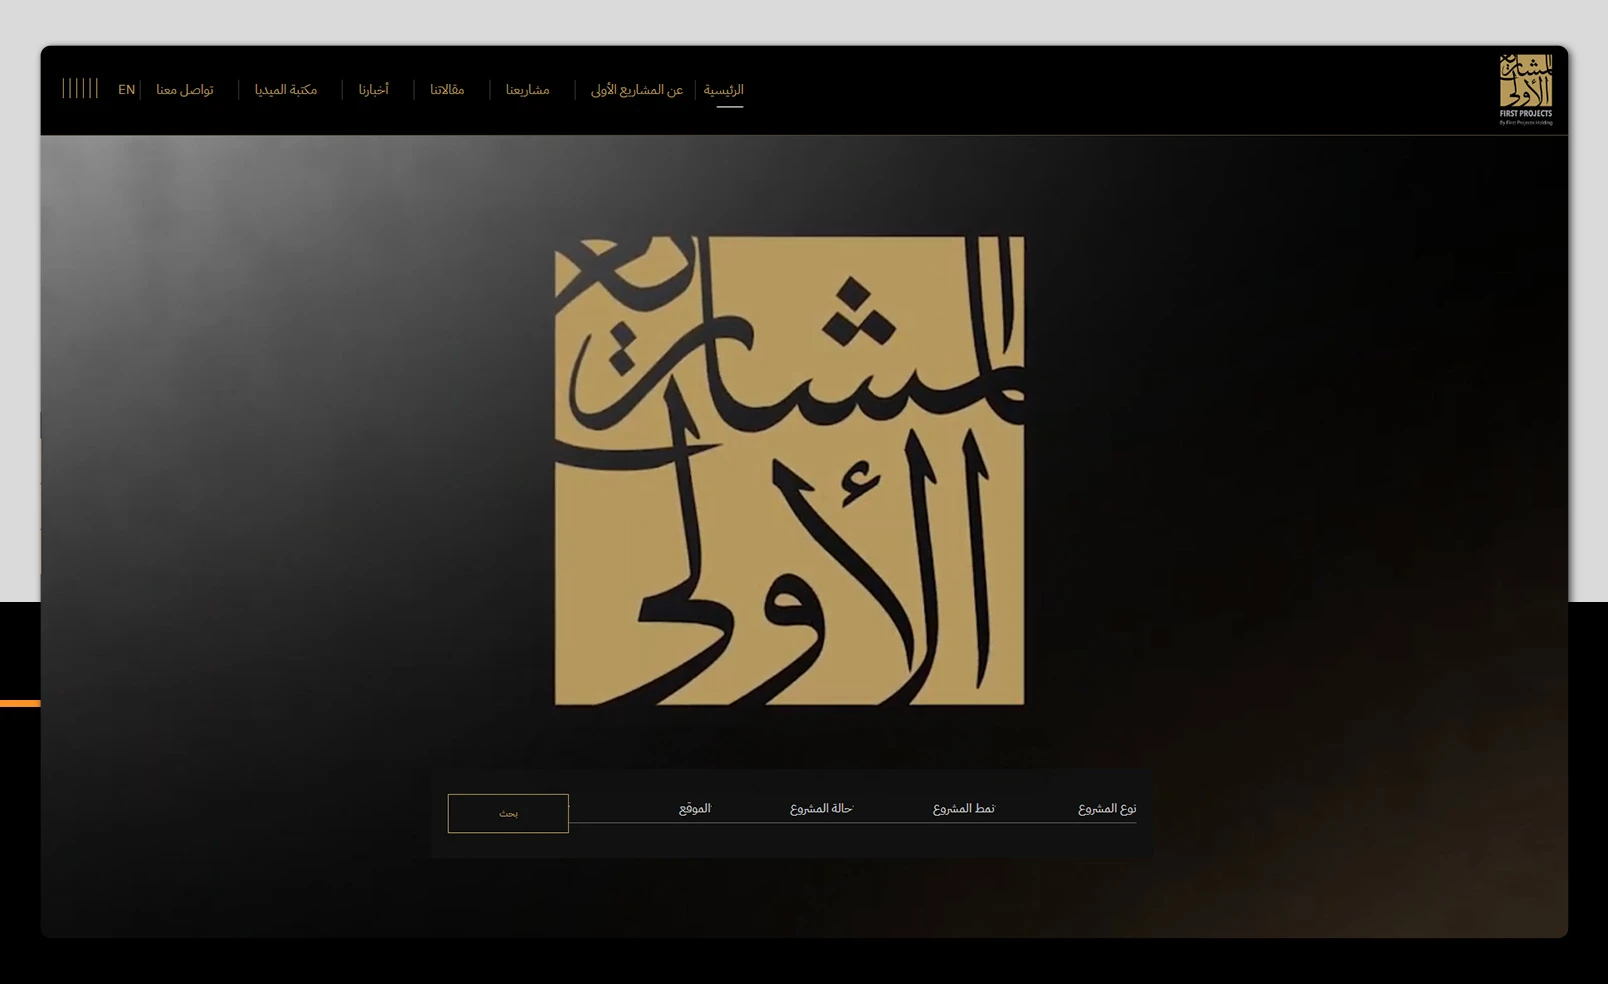Open مشاريعنا from the navigation
This screenshot has width=1608, height=984.
click(528, 90)
